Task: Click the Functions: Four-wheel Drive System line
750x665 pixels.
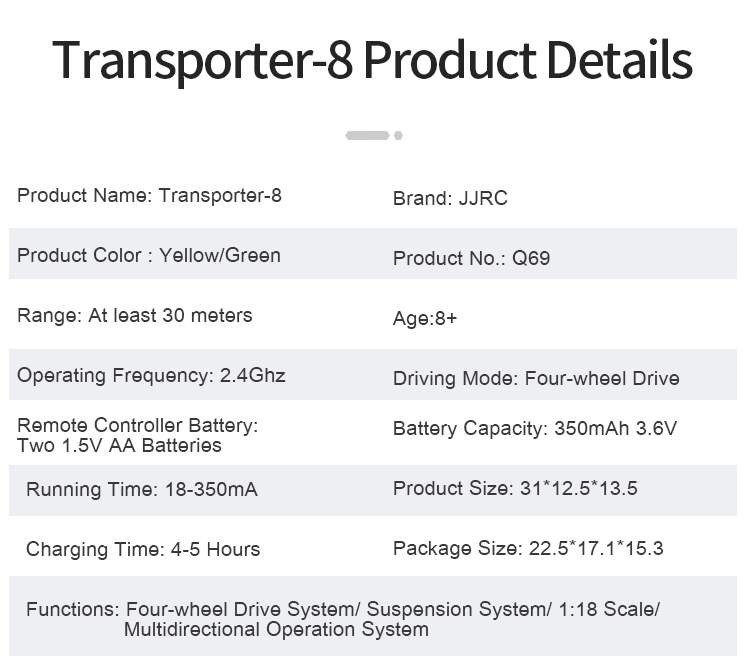Action: 343,610
